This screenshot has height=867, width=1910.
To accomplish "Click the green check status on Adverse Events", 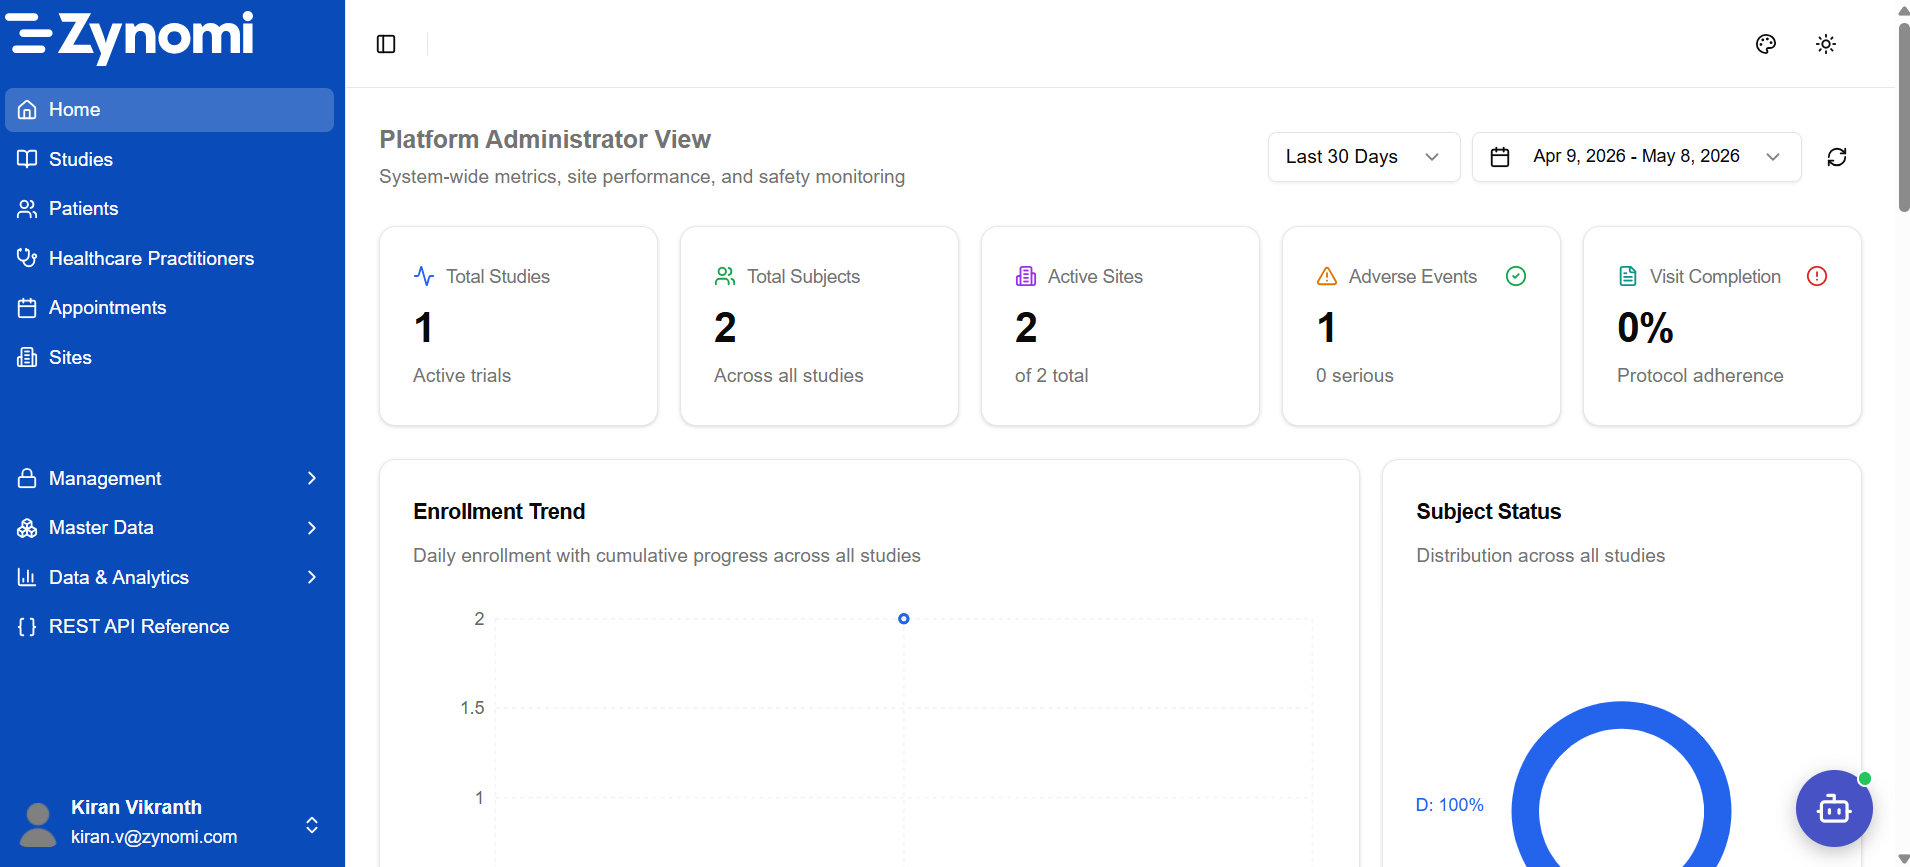I will [x=1516, y=276].
